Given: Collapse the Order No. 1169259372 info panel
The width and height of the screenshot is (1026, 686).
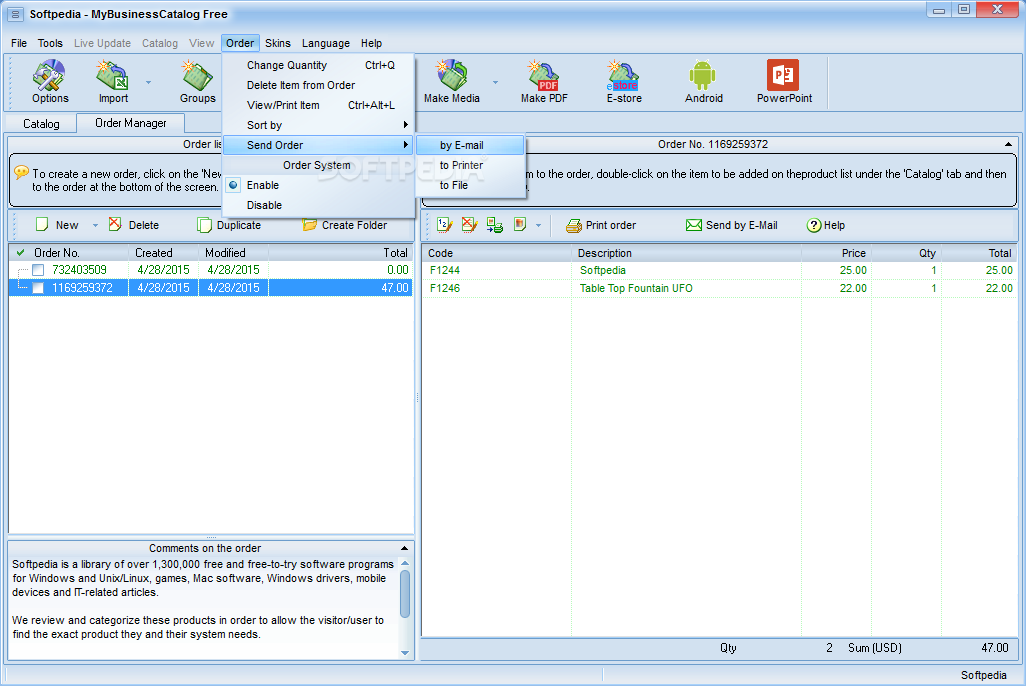Looking at the screenshot, I should coord(1008,144).
